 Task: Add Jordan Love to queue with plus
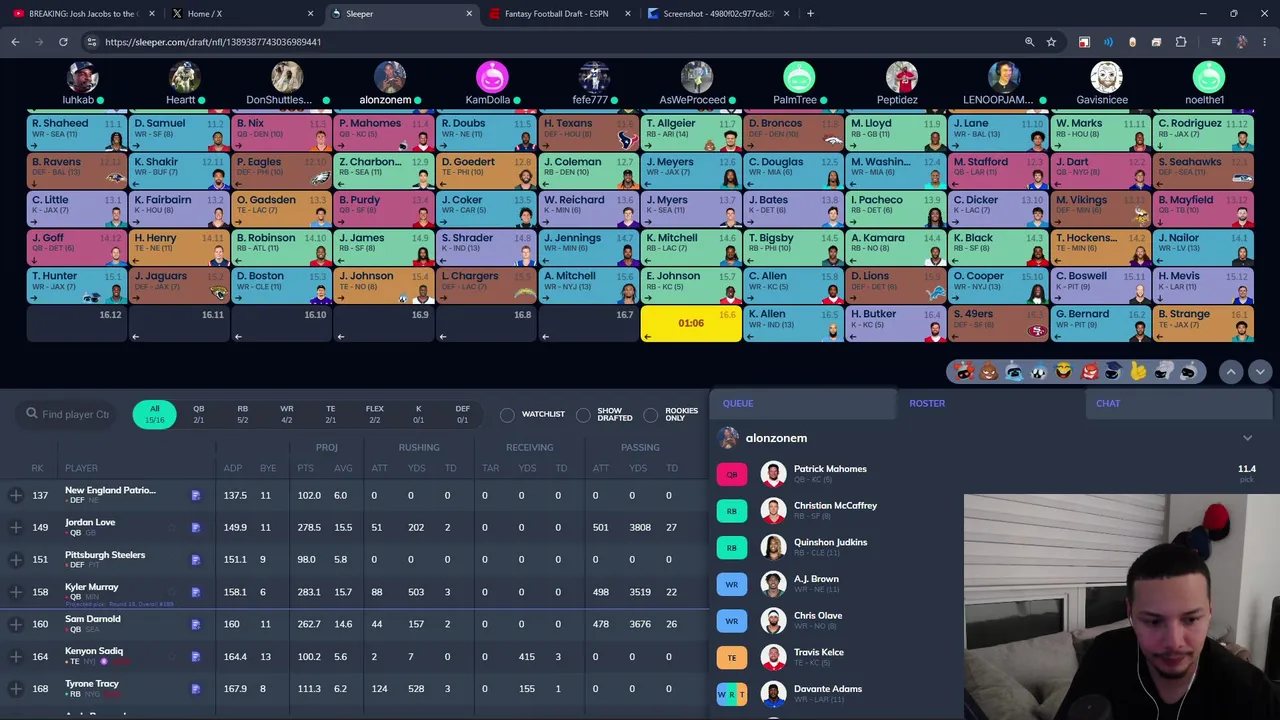[16, 527]
